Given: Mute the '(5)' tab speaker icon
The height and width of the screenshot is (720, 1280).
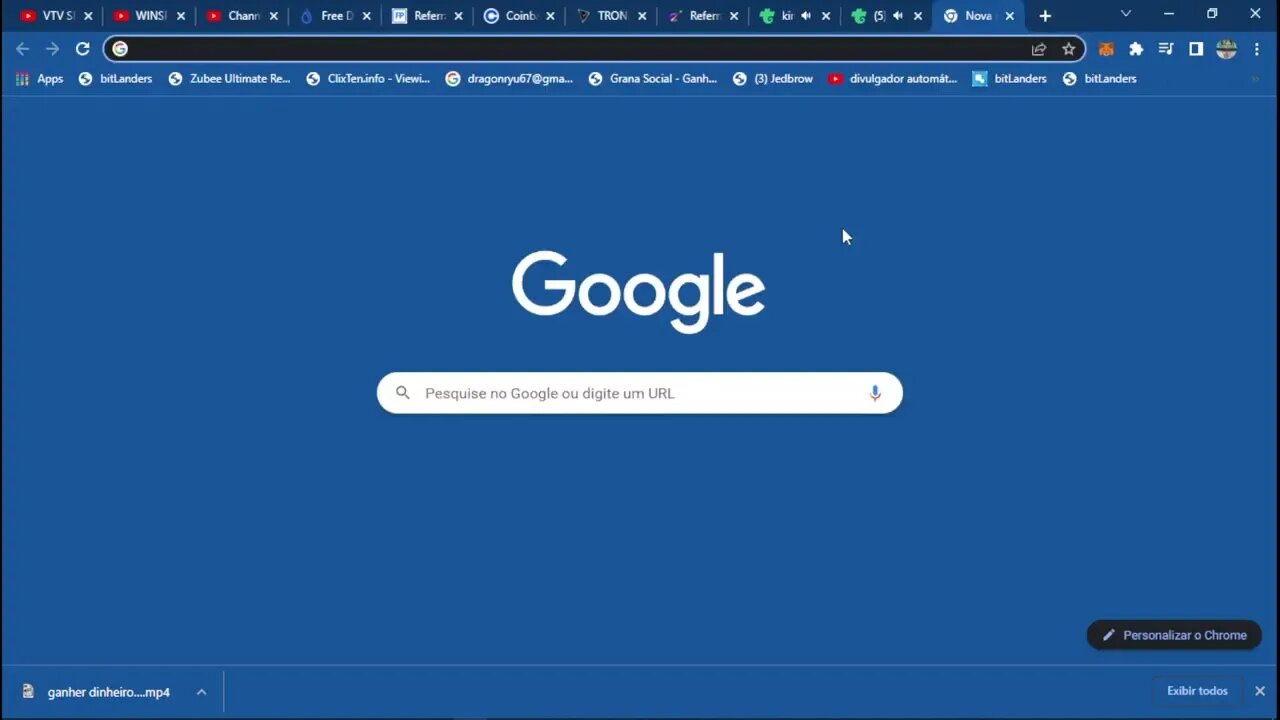Looking at the screenshot, I should [898, 16].
